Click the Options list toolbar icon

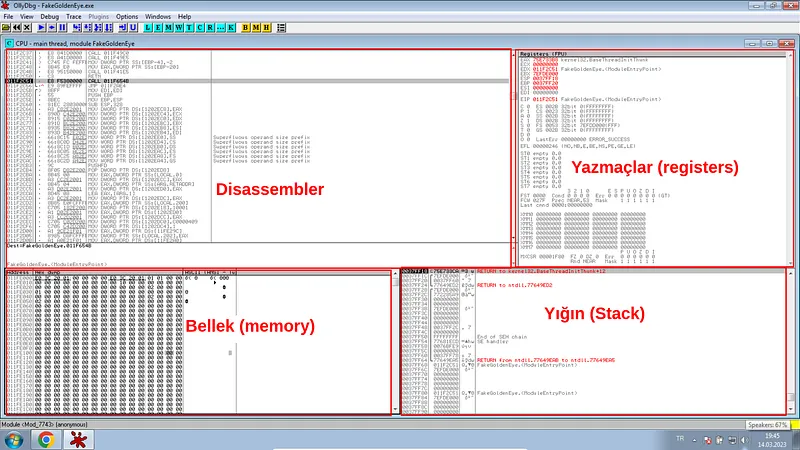pyautogui.click(x=281, y=28)
